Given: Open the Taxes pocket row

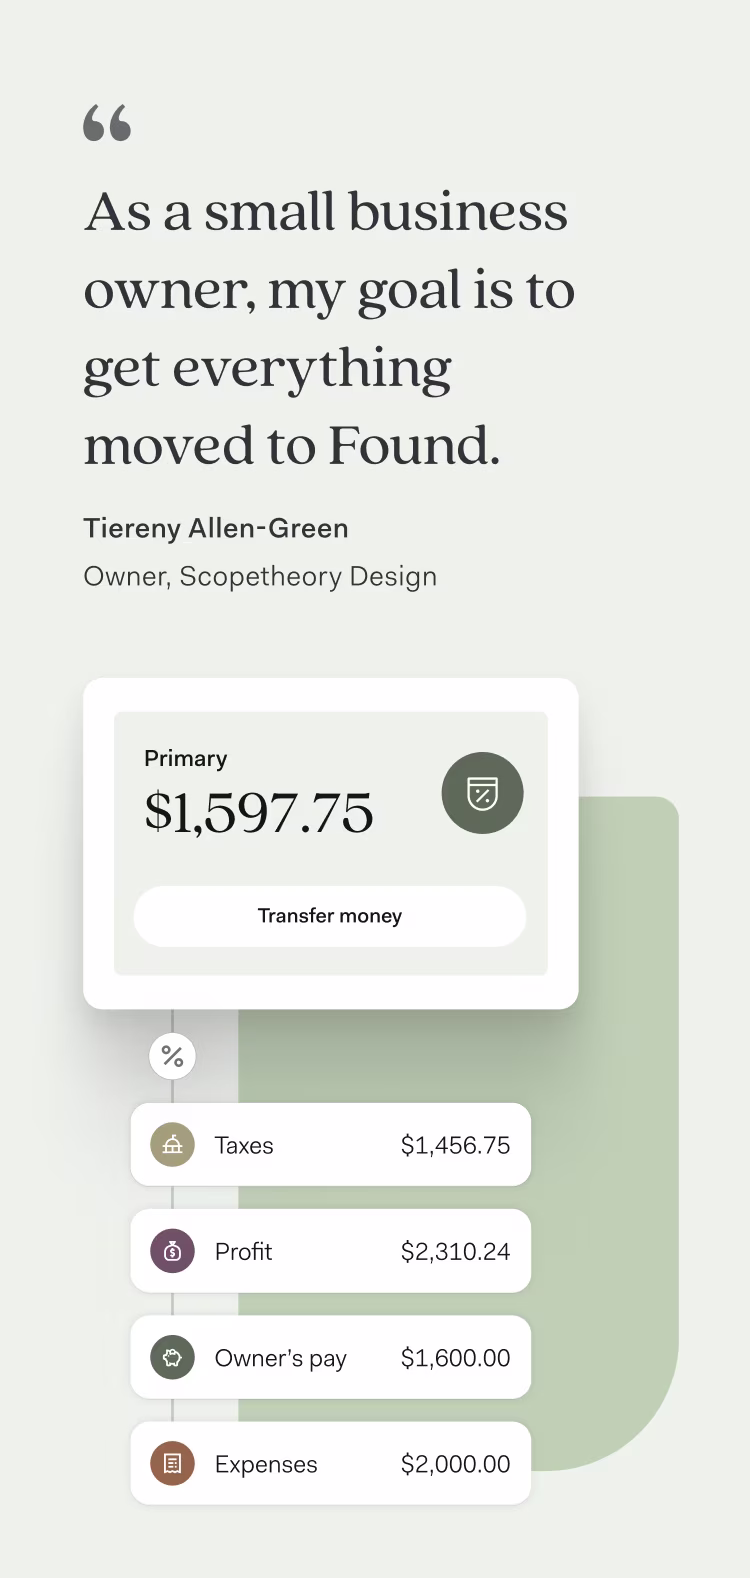Looking at the screenshot, I should [331, 1145].
